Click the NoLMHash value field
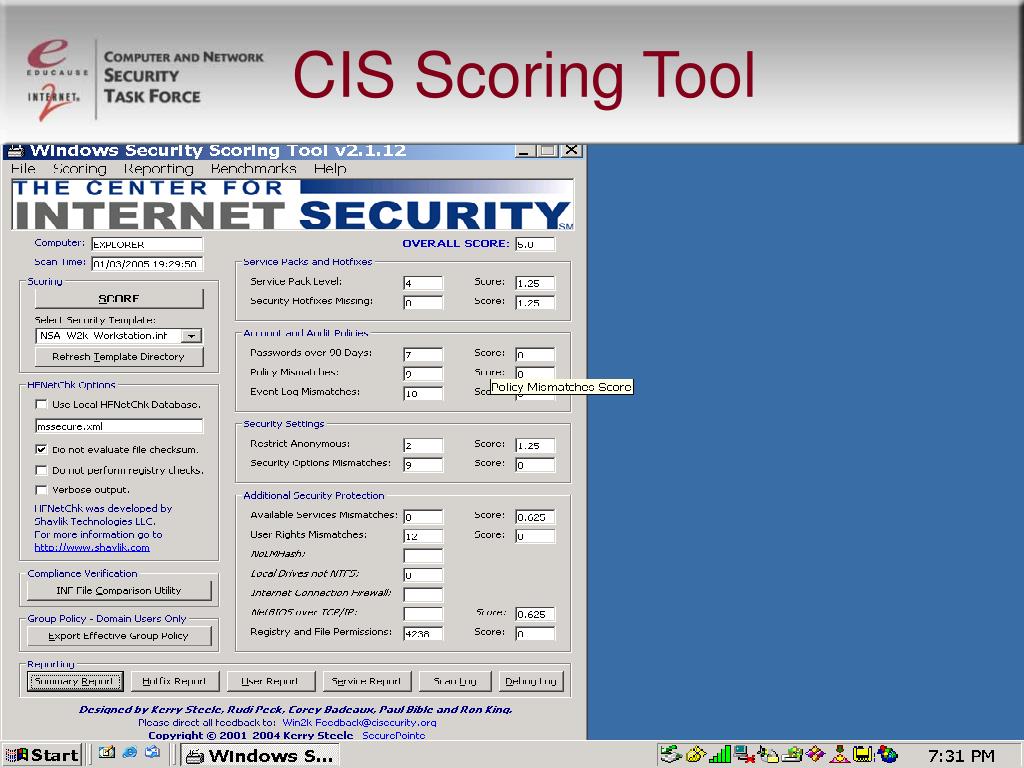This screenshot has height=768, width=1024. (x=423, y=556)
